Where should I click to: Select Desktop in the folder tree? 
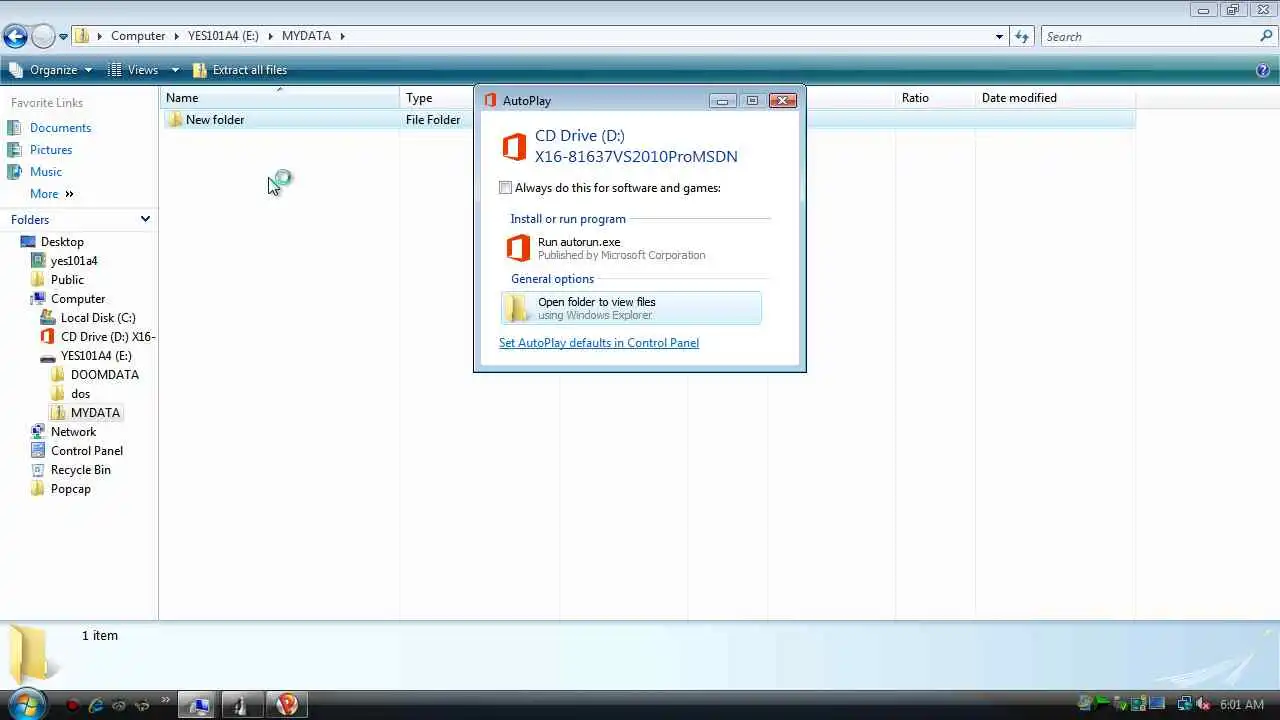(62, 242)
